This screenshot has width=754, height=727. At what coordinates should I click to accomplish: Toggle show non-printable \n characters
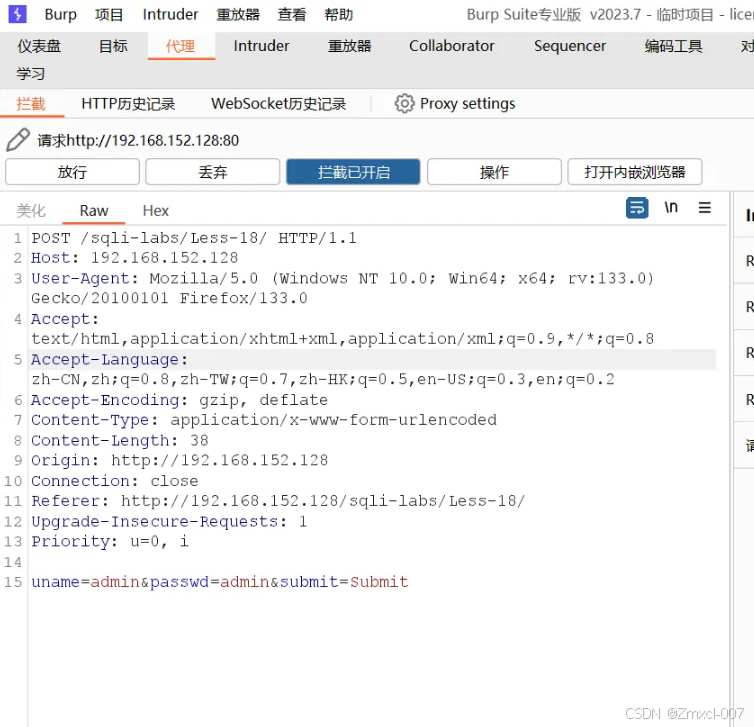pos(671,208)
